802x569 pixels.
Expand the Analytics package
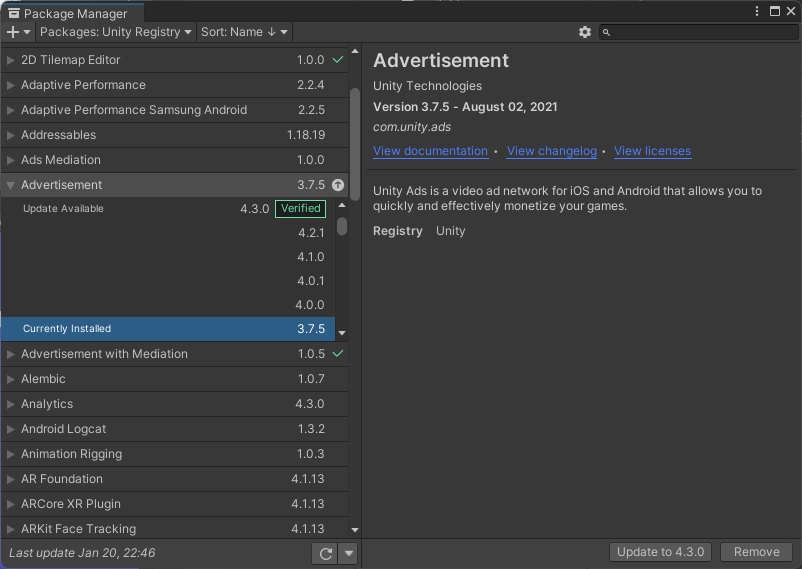click(10, 404)
